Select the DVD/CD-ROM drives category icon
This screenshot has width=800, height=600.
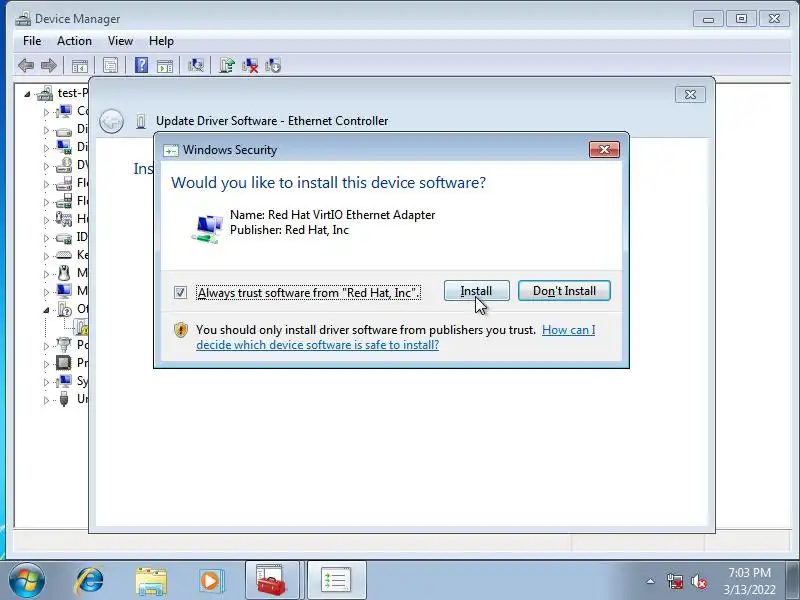click(x=64, y=165)
